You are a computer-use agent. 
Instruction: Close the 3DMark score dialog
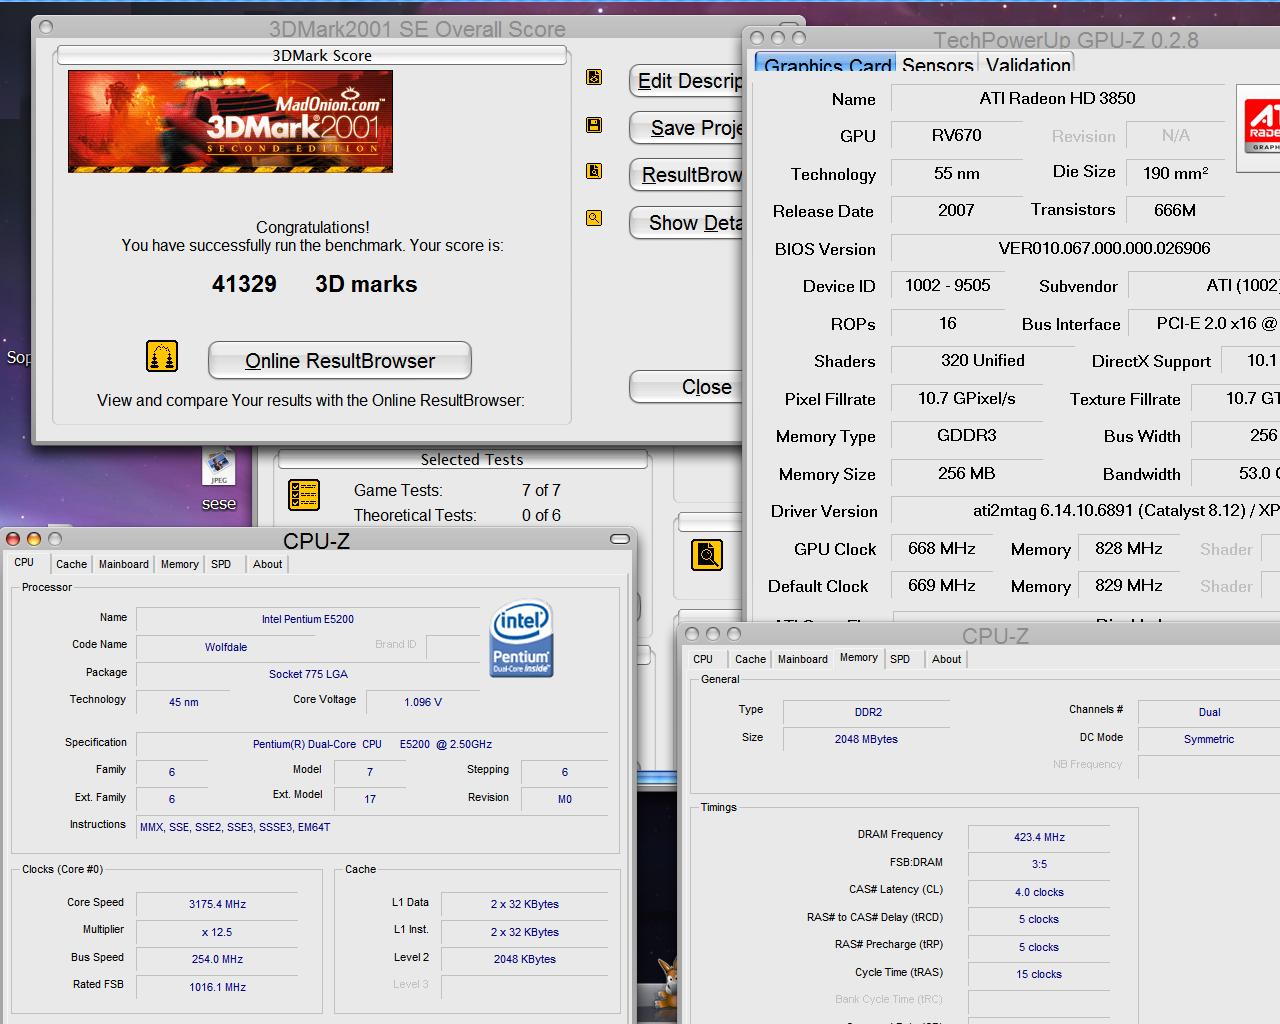coord(686,387)
